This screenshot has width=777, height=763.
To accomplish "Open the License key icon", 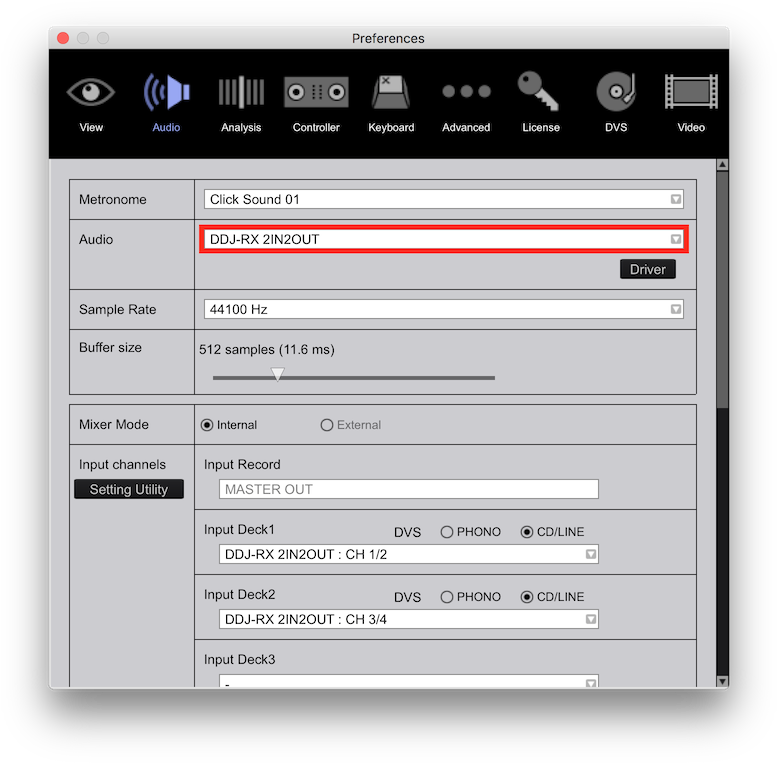I will click(539, 91).
